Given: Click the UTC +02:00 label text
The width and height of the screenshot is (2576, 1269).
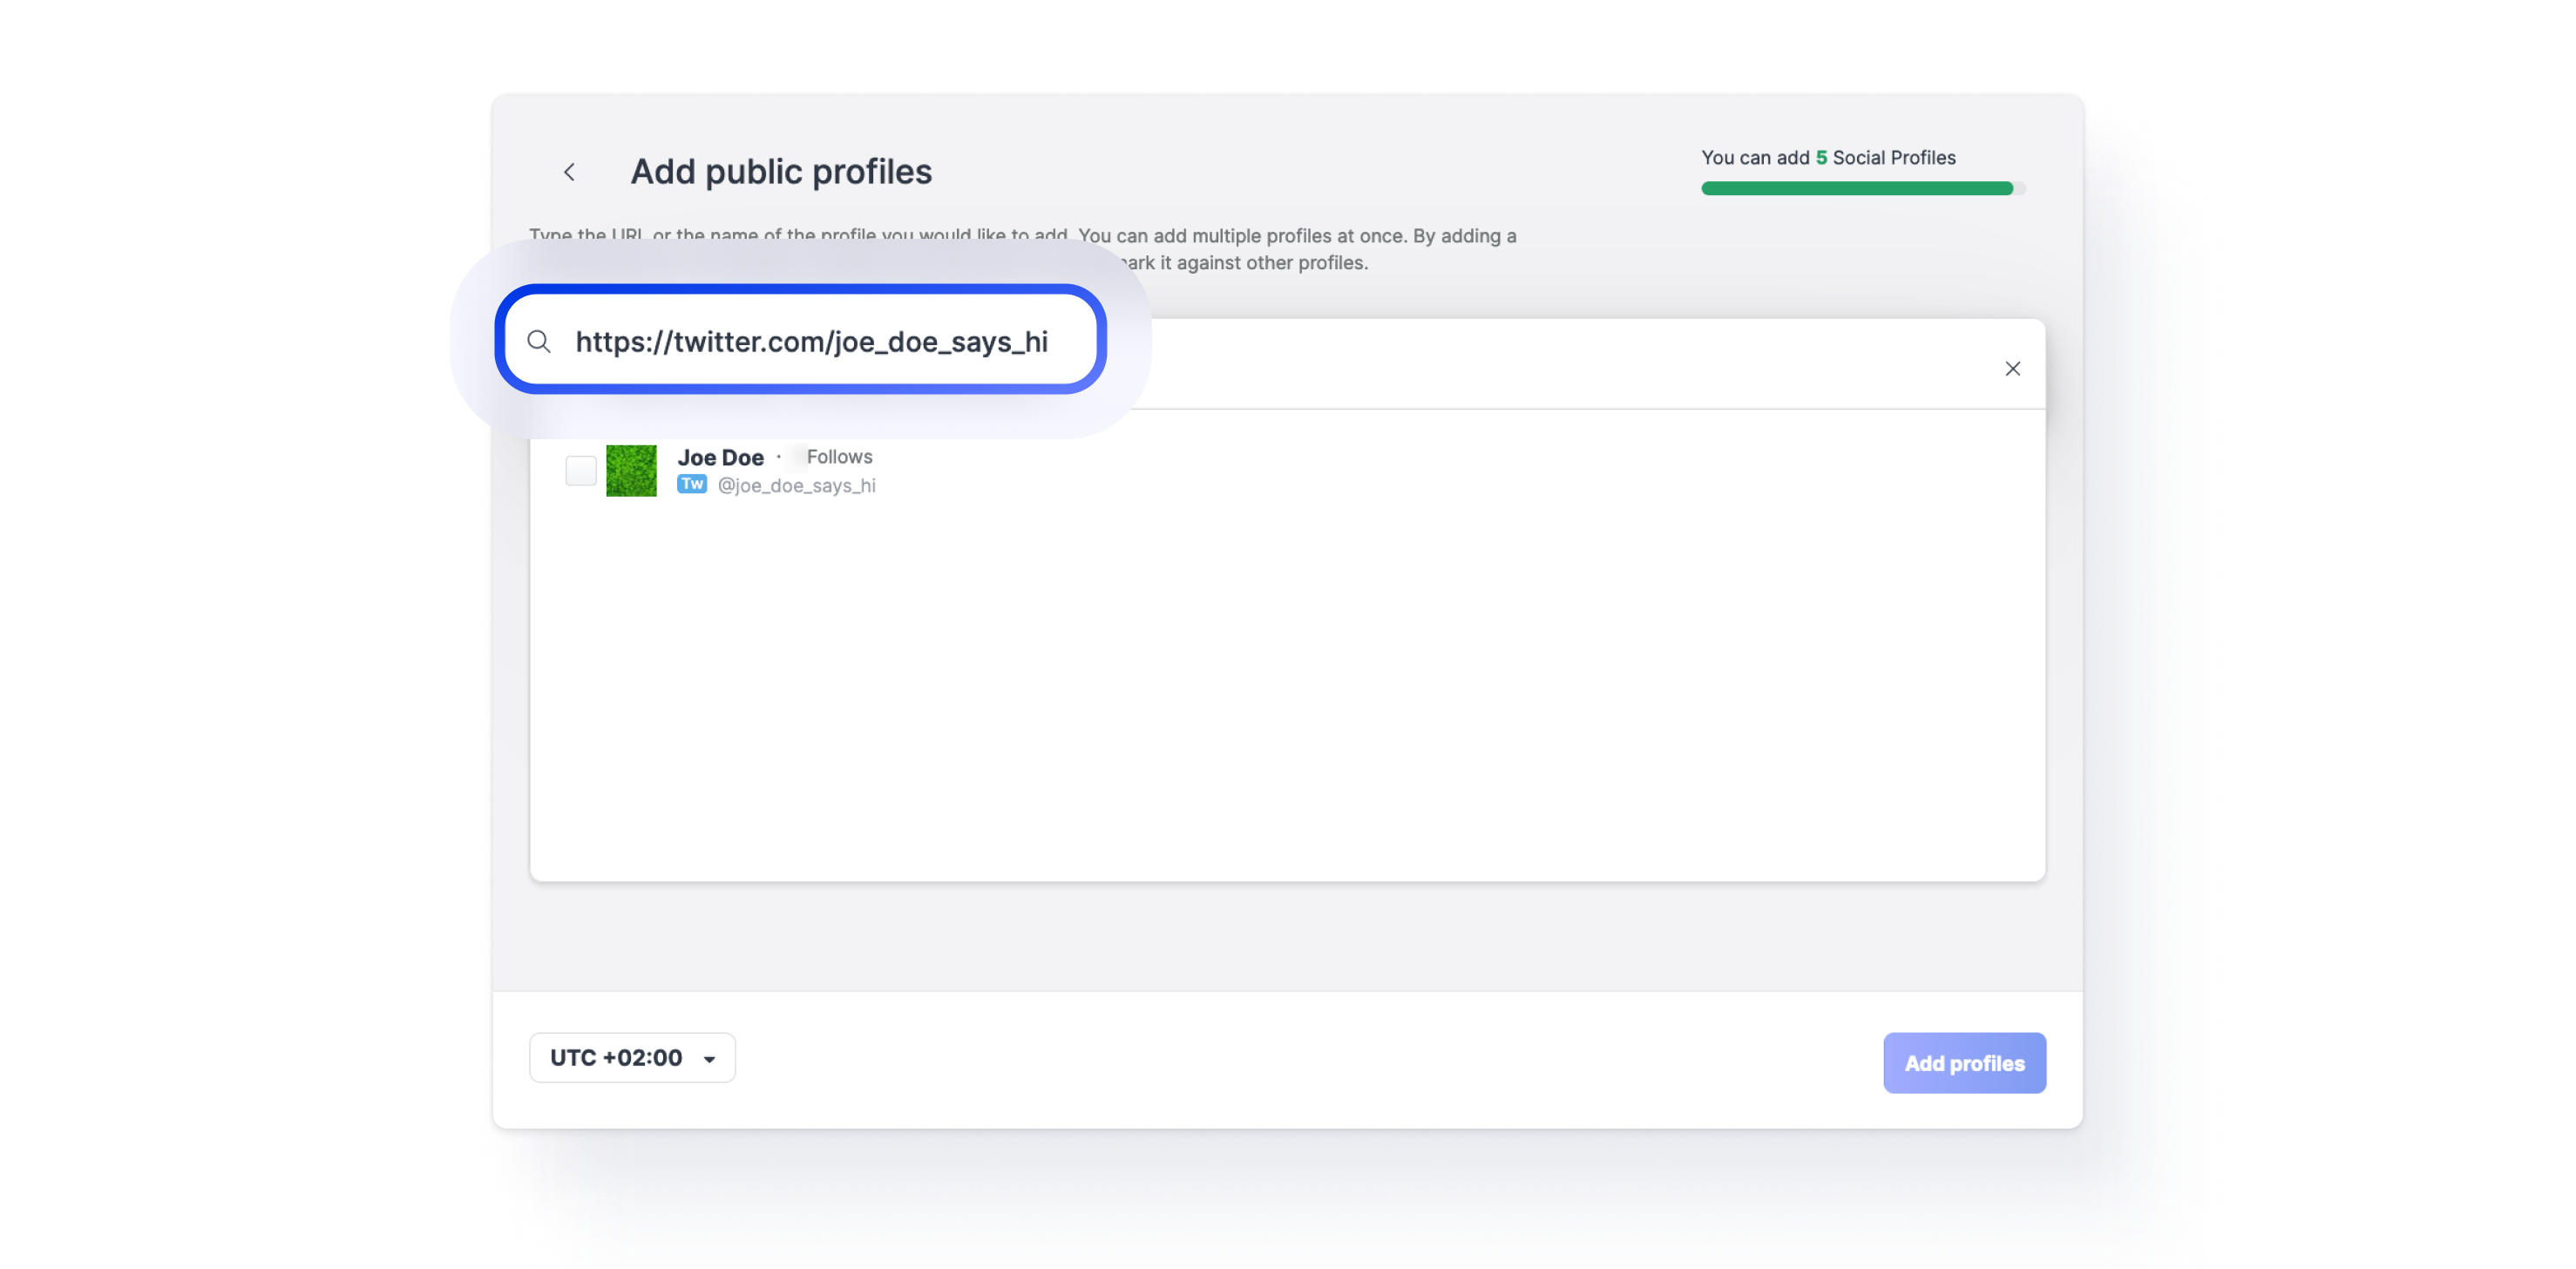Looking at the screenshot, I should tap(616, 1058).
